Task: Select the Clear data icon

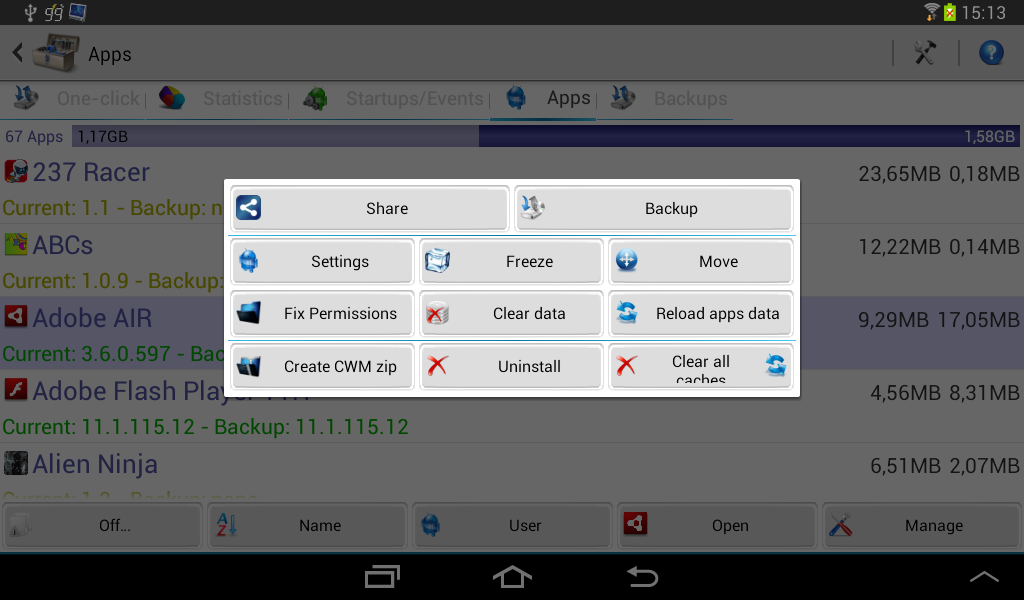Action: click(x=437, y=313)
